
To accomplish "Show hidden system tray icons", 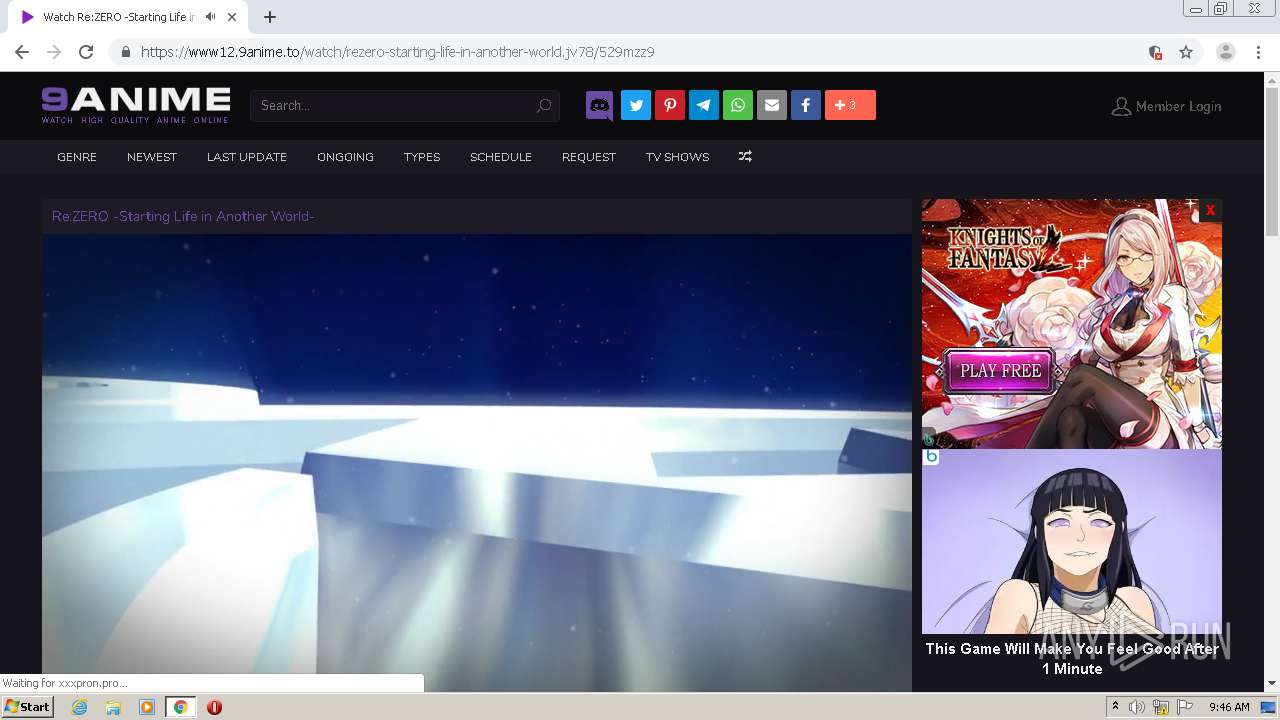I will coord(1115,707).
